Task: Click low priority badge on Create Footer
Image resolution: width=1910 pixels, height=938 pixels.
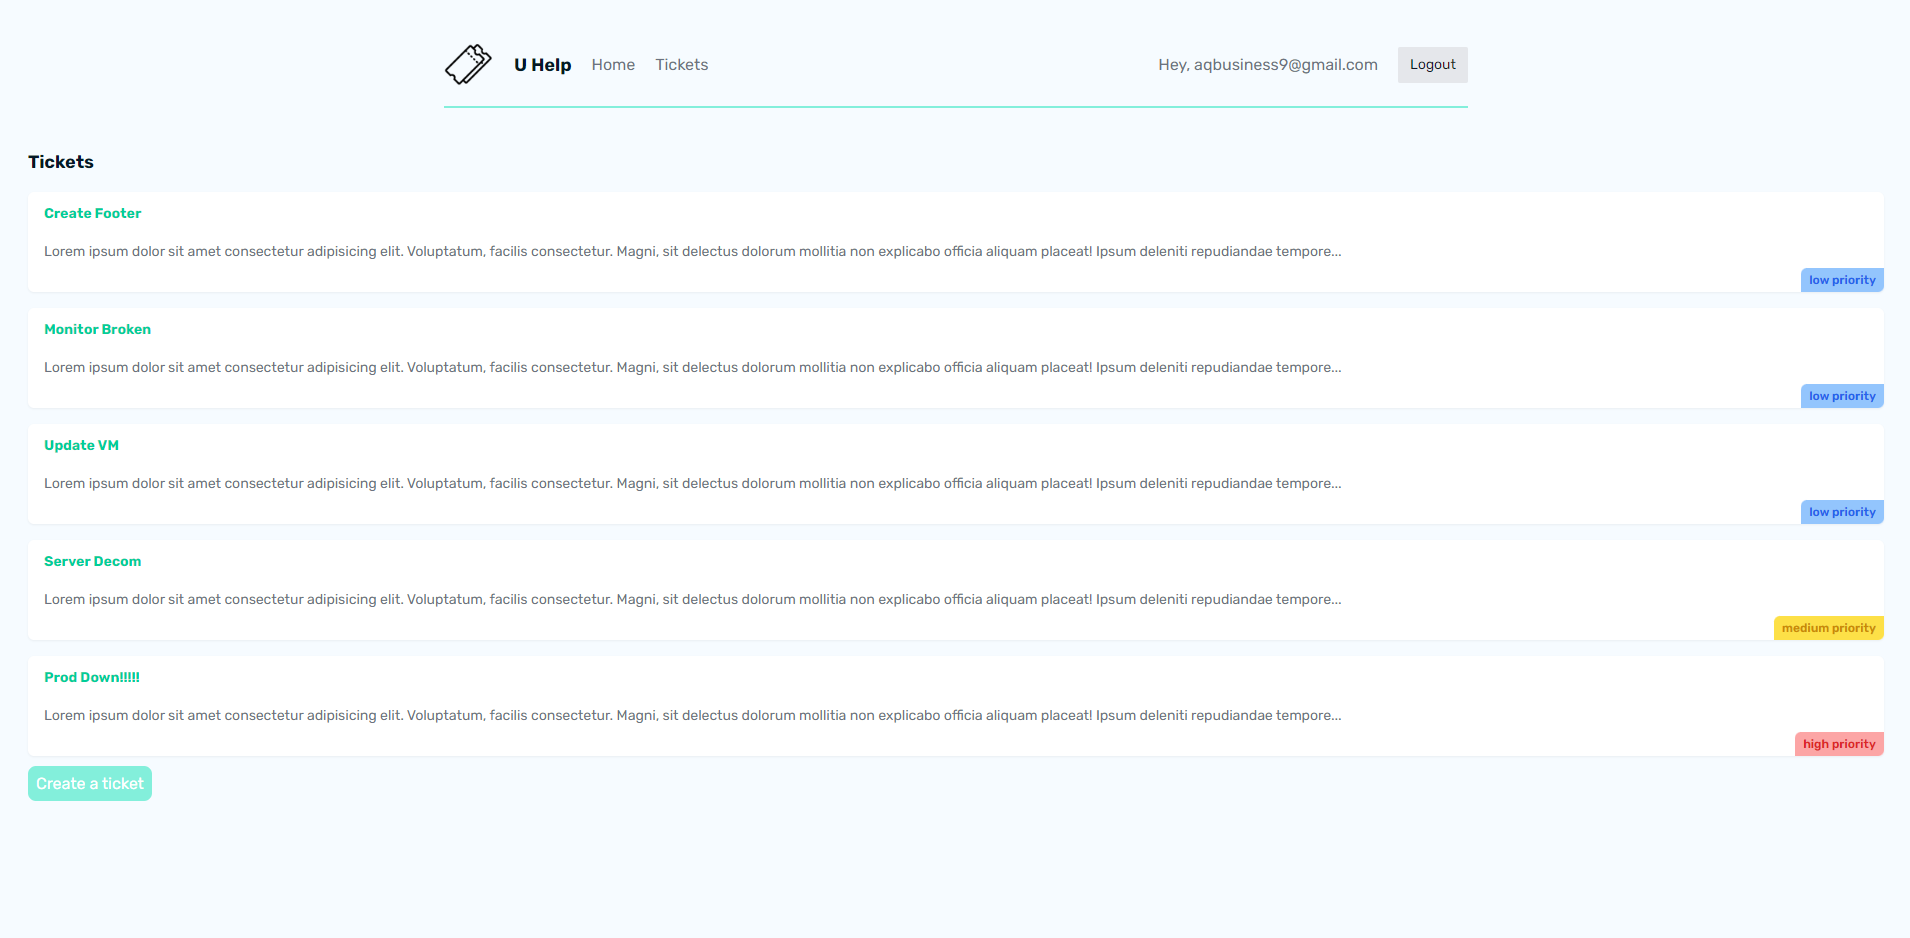Action: pyautogui.click(x=1841, y=280)
